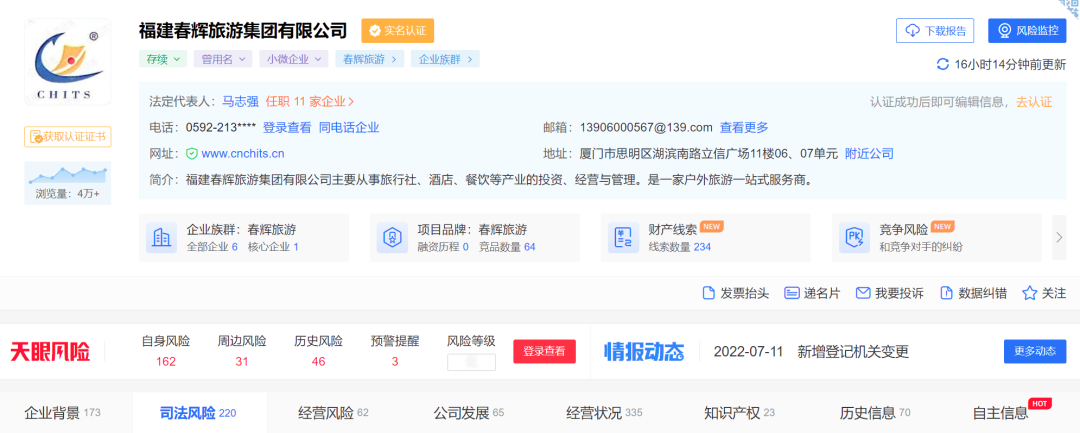Click 获取认证证书 button
Image resolution: width=1080 pixels, height=433 pixels.
pos(68,137)
